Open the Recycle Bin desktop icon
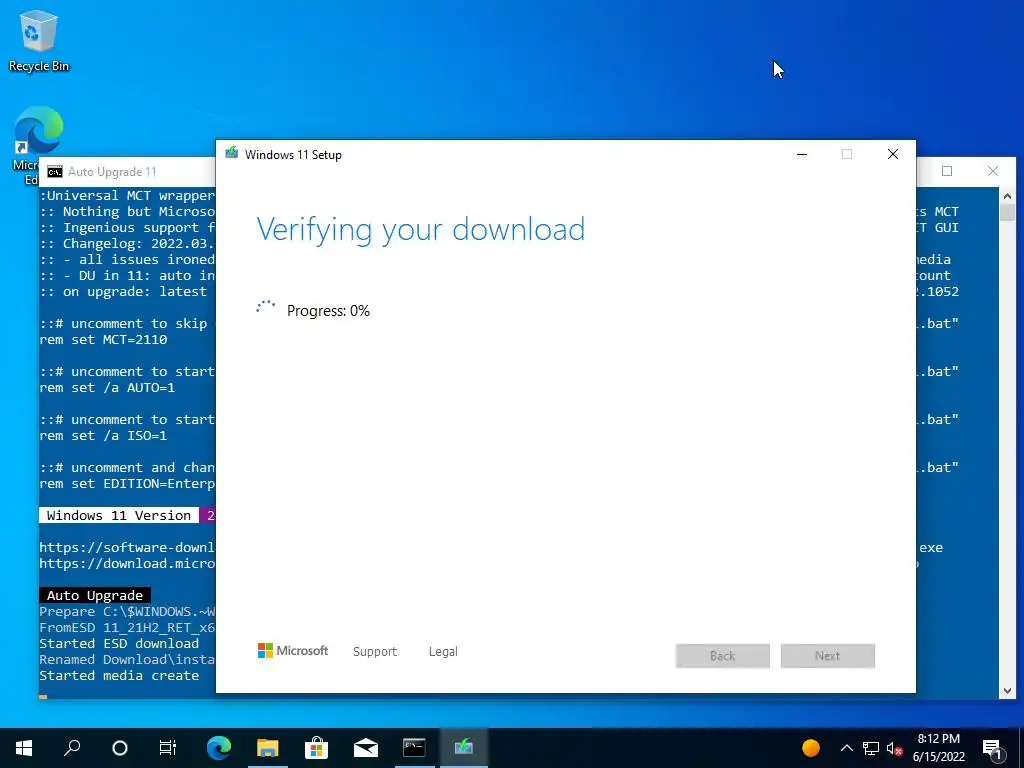1024x768 pixels. 39,40
